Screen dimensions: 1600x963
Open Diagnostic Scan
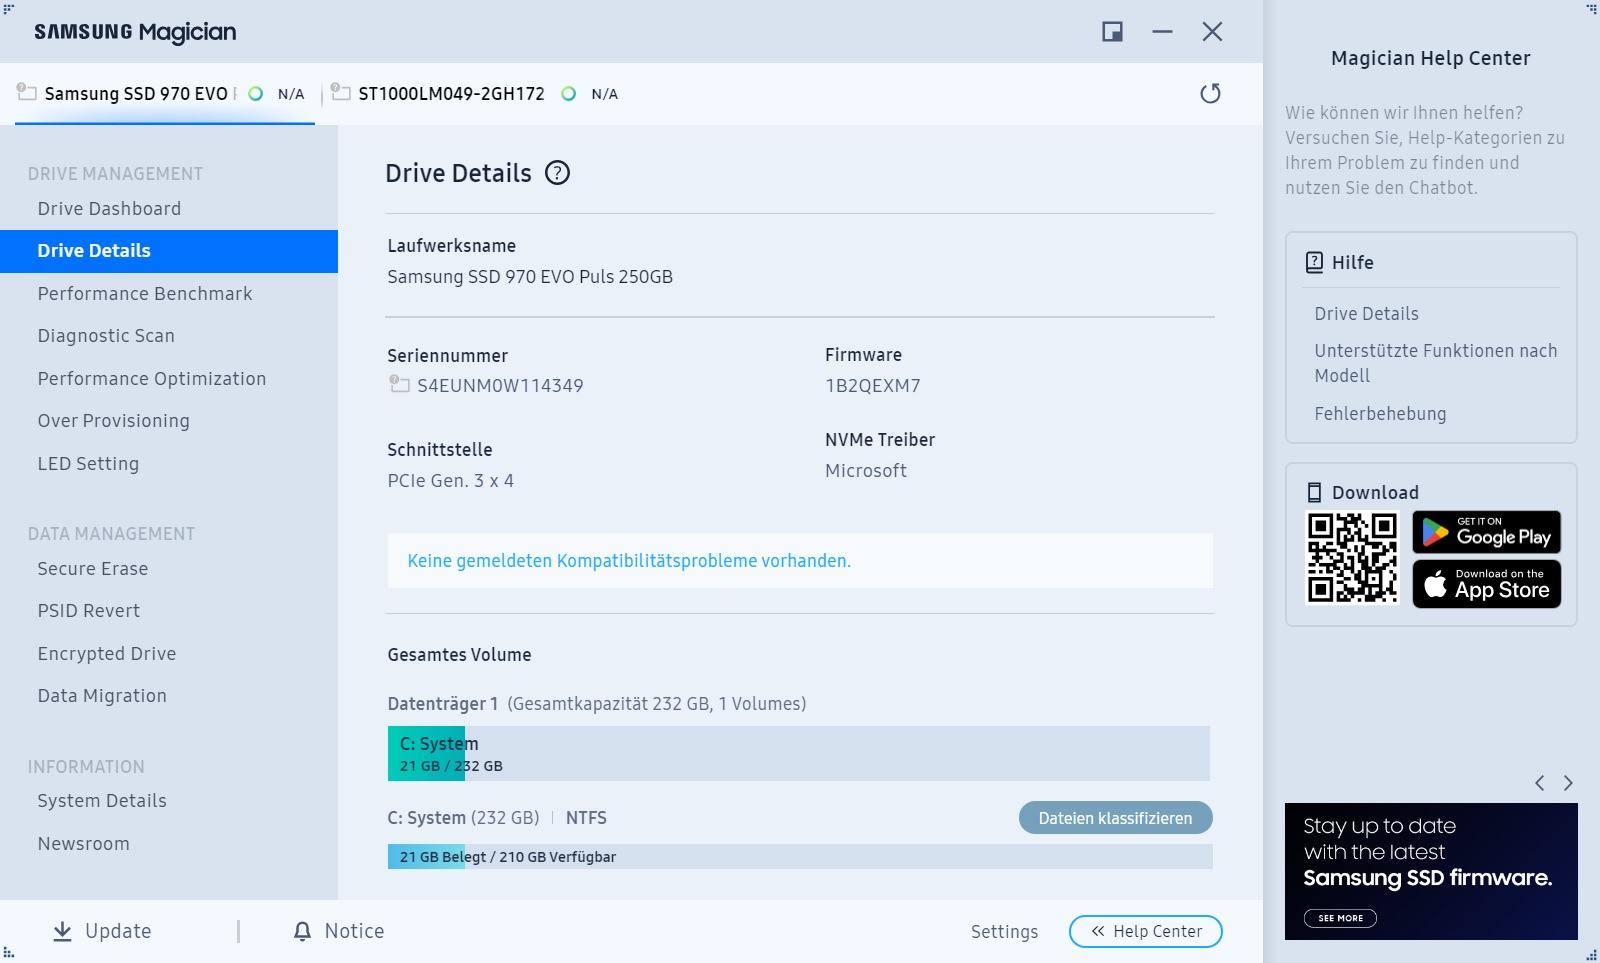click(x=106, y=335)
